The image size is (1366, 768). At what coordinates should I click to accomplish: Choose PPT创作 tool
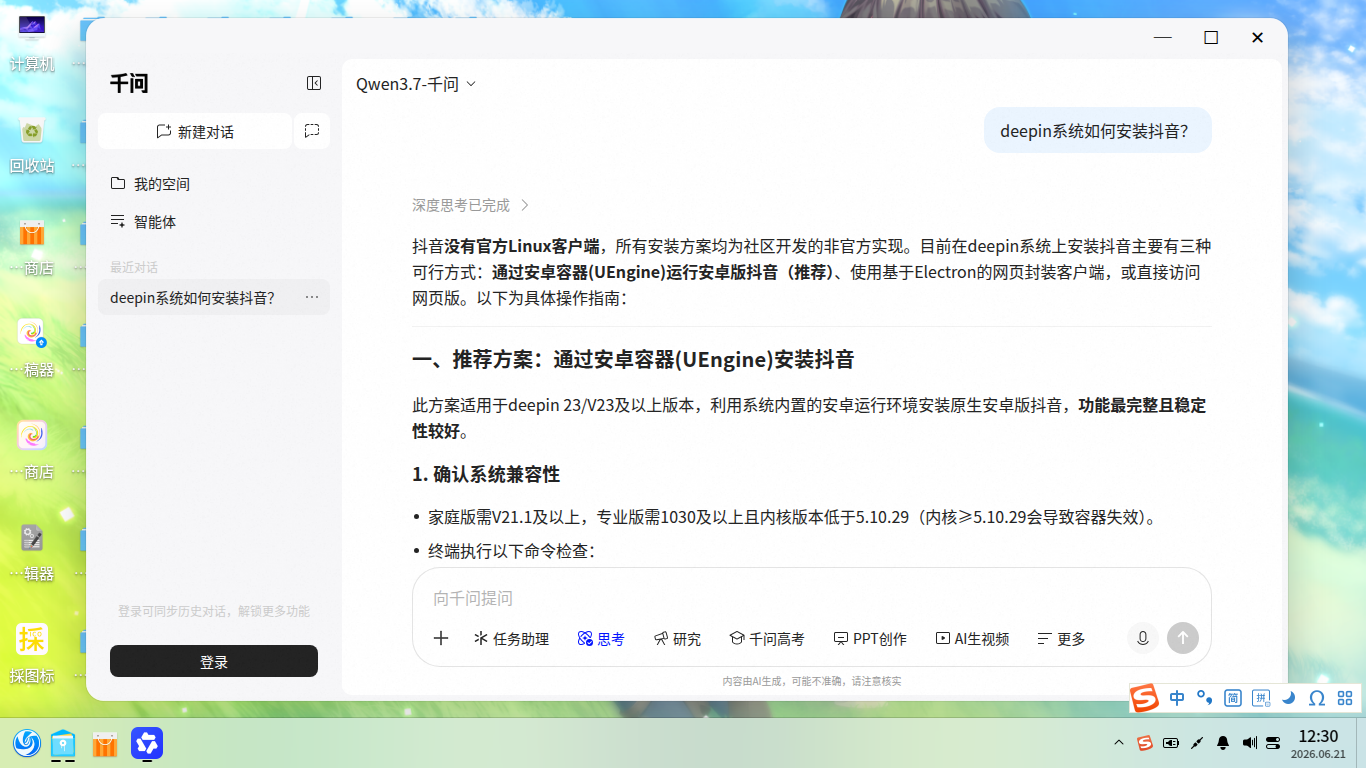[x=870, y=638]
